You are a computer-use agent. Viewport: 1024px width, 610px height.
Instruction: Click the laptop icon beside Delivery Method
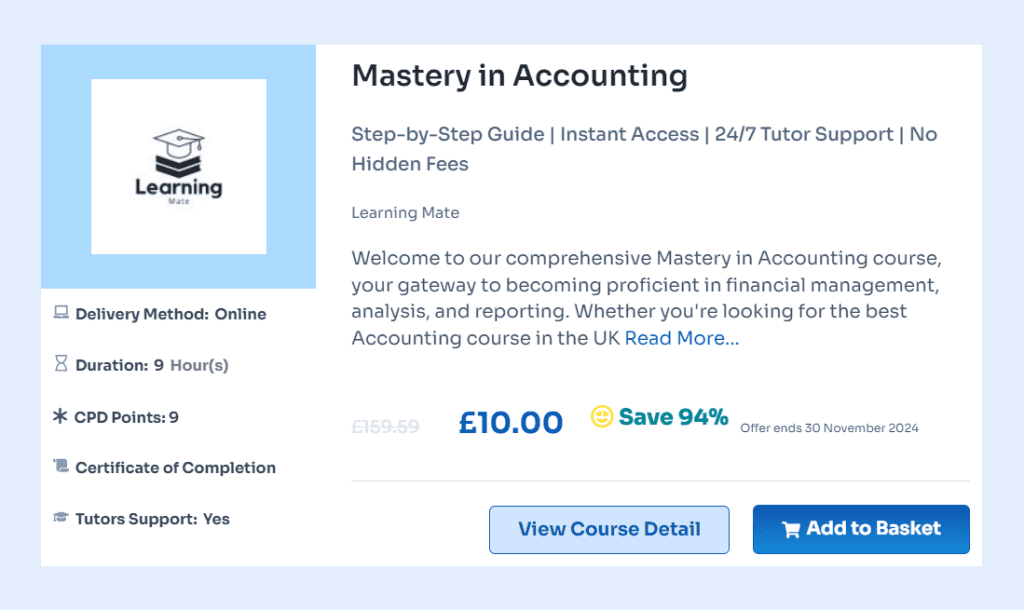click(61, 313)
